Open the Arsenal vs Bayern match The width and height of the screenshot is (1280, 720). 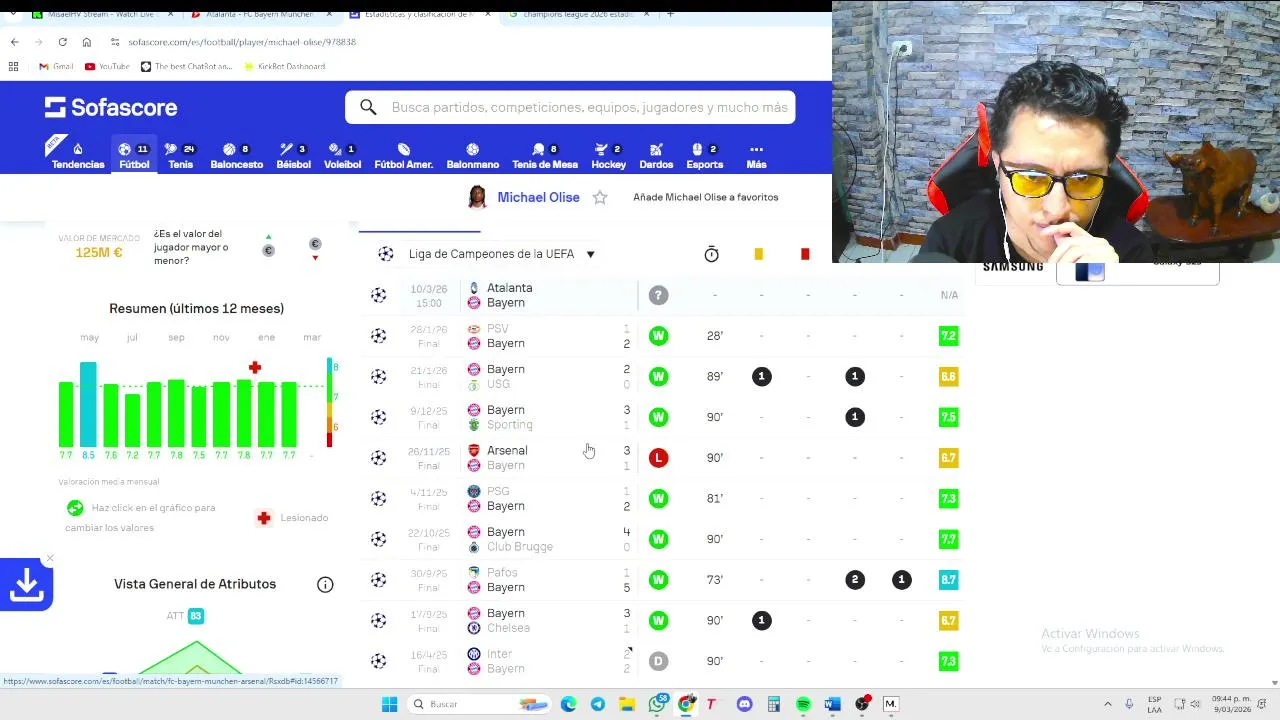point(660,458)
